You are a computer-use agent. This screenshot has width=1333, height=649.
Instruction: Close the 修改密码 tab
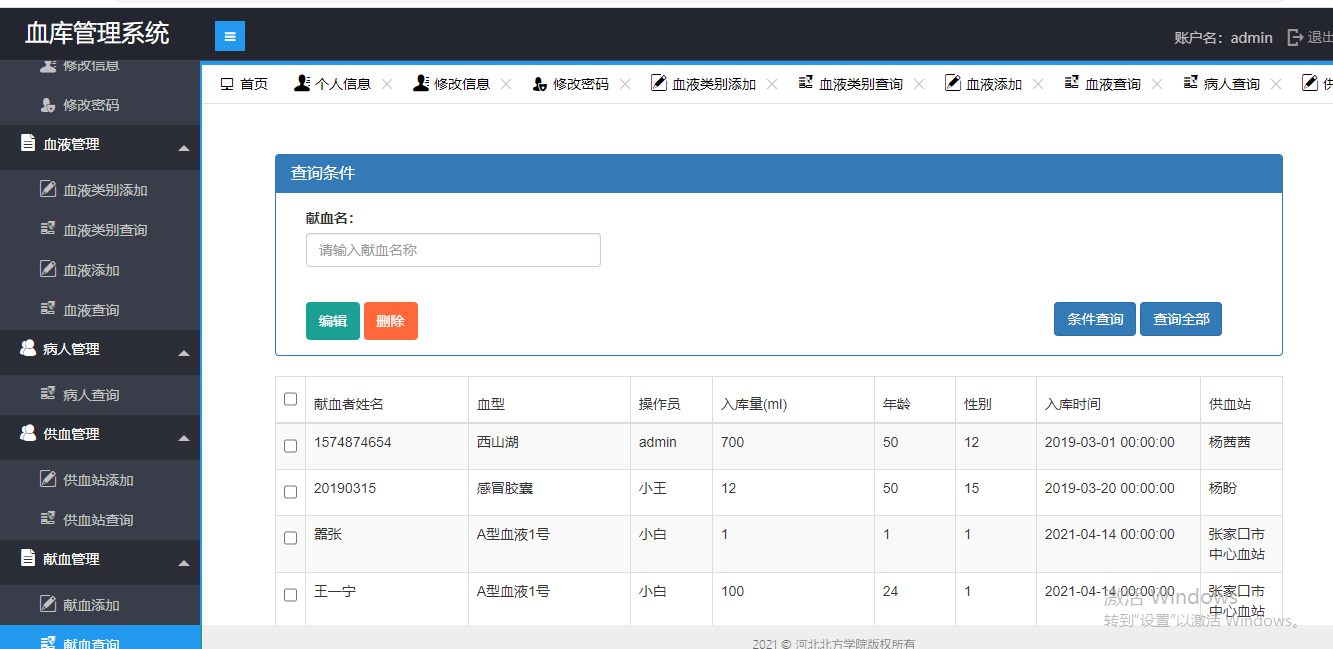(625, 84)
